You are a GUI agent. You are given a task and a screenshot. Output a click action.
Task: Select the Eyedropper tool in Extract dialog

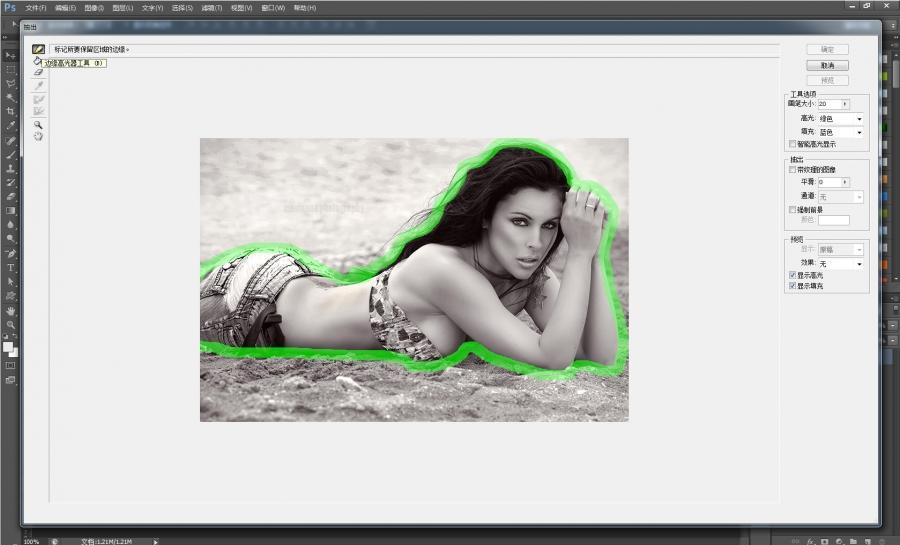pos(38,86)
